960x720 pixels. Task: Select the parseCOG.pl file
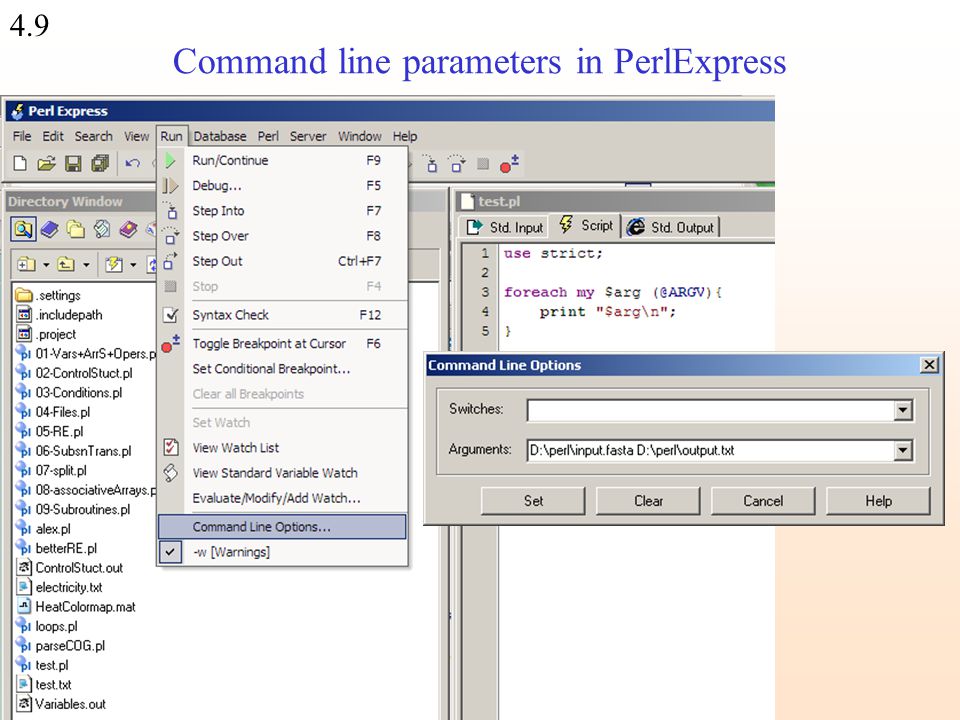pyautogui.click(x=61, y=646)
